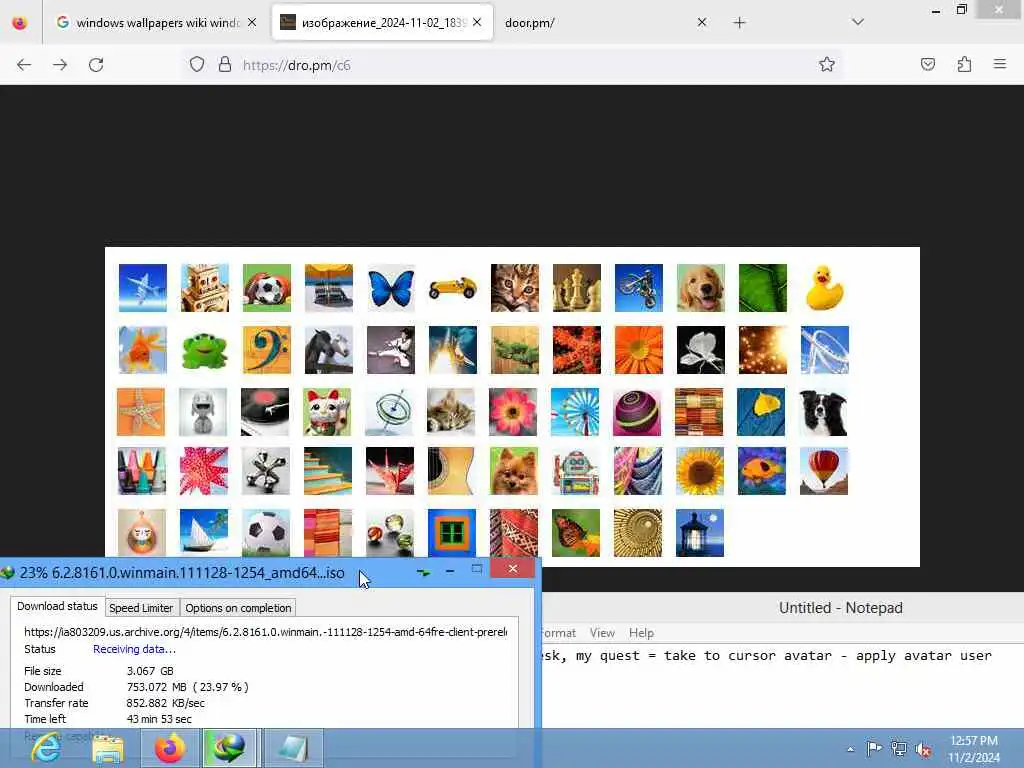Click the padlock site security icon
Viewport: 1024px width, 768px height.
225,65
